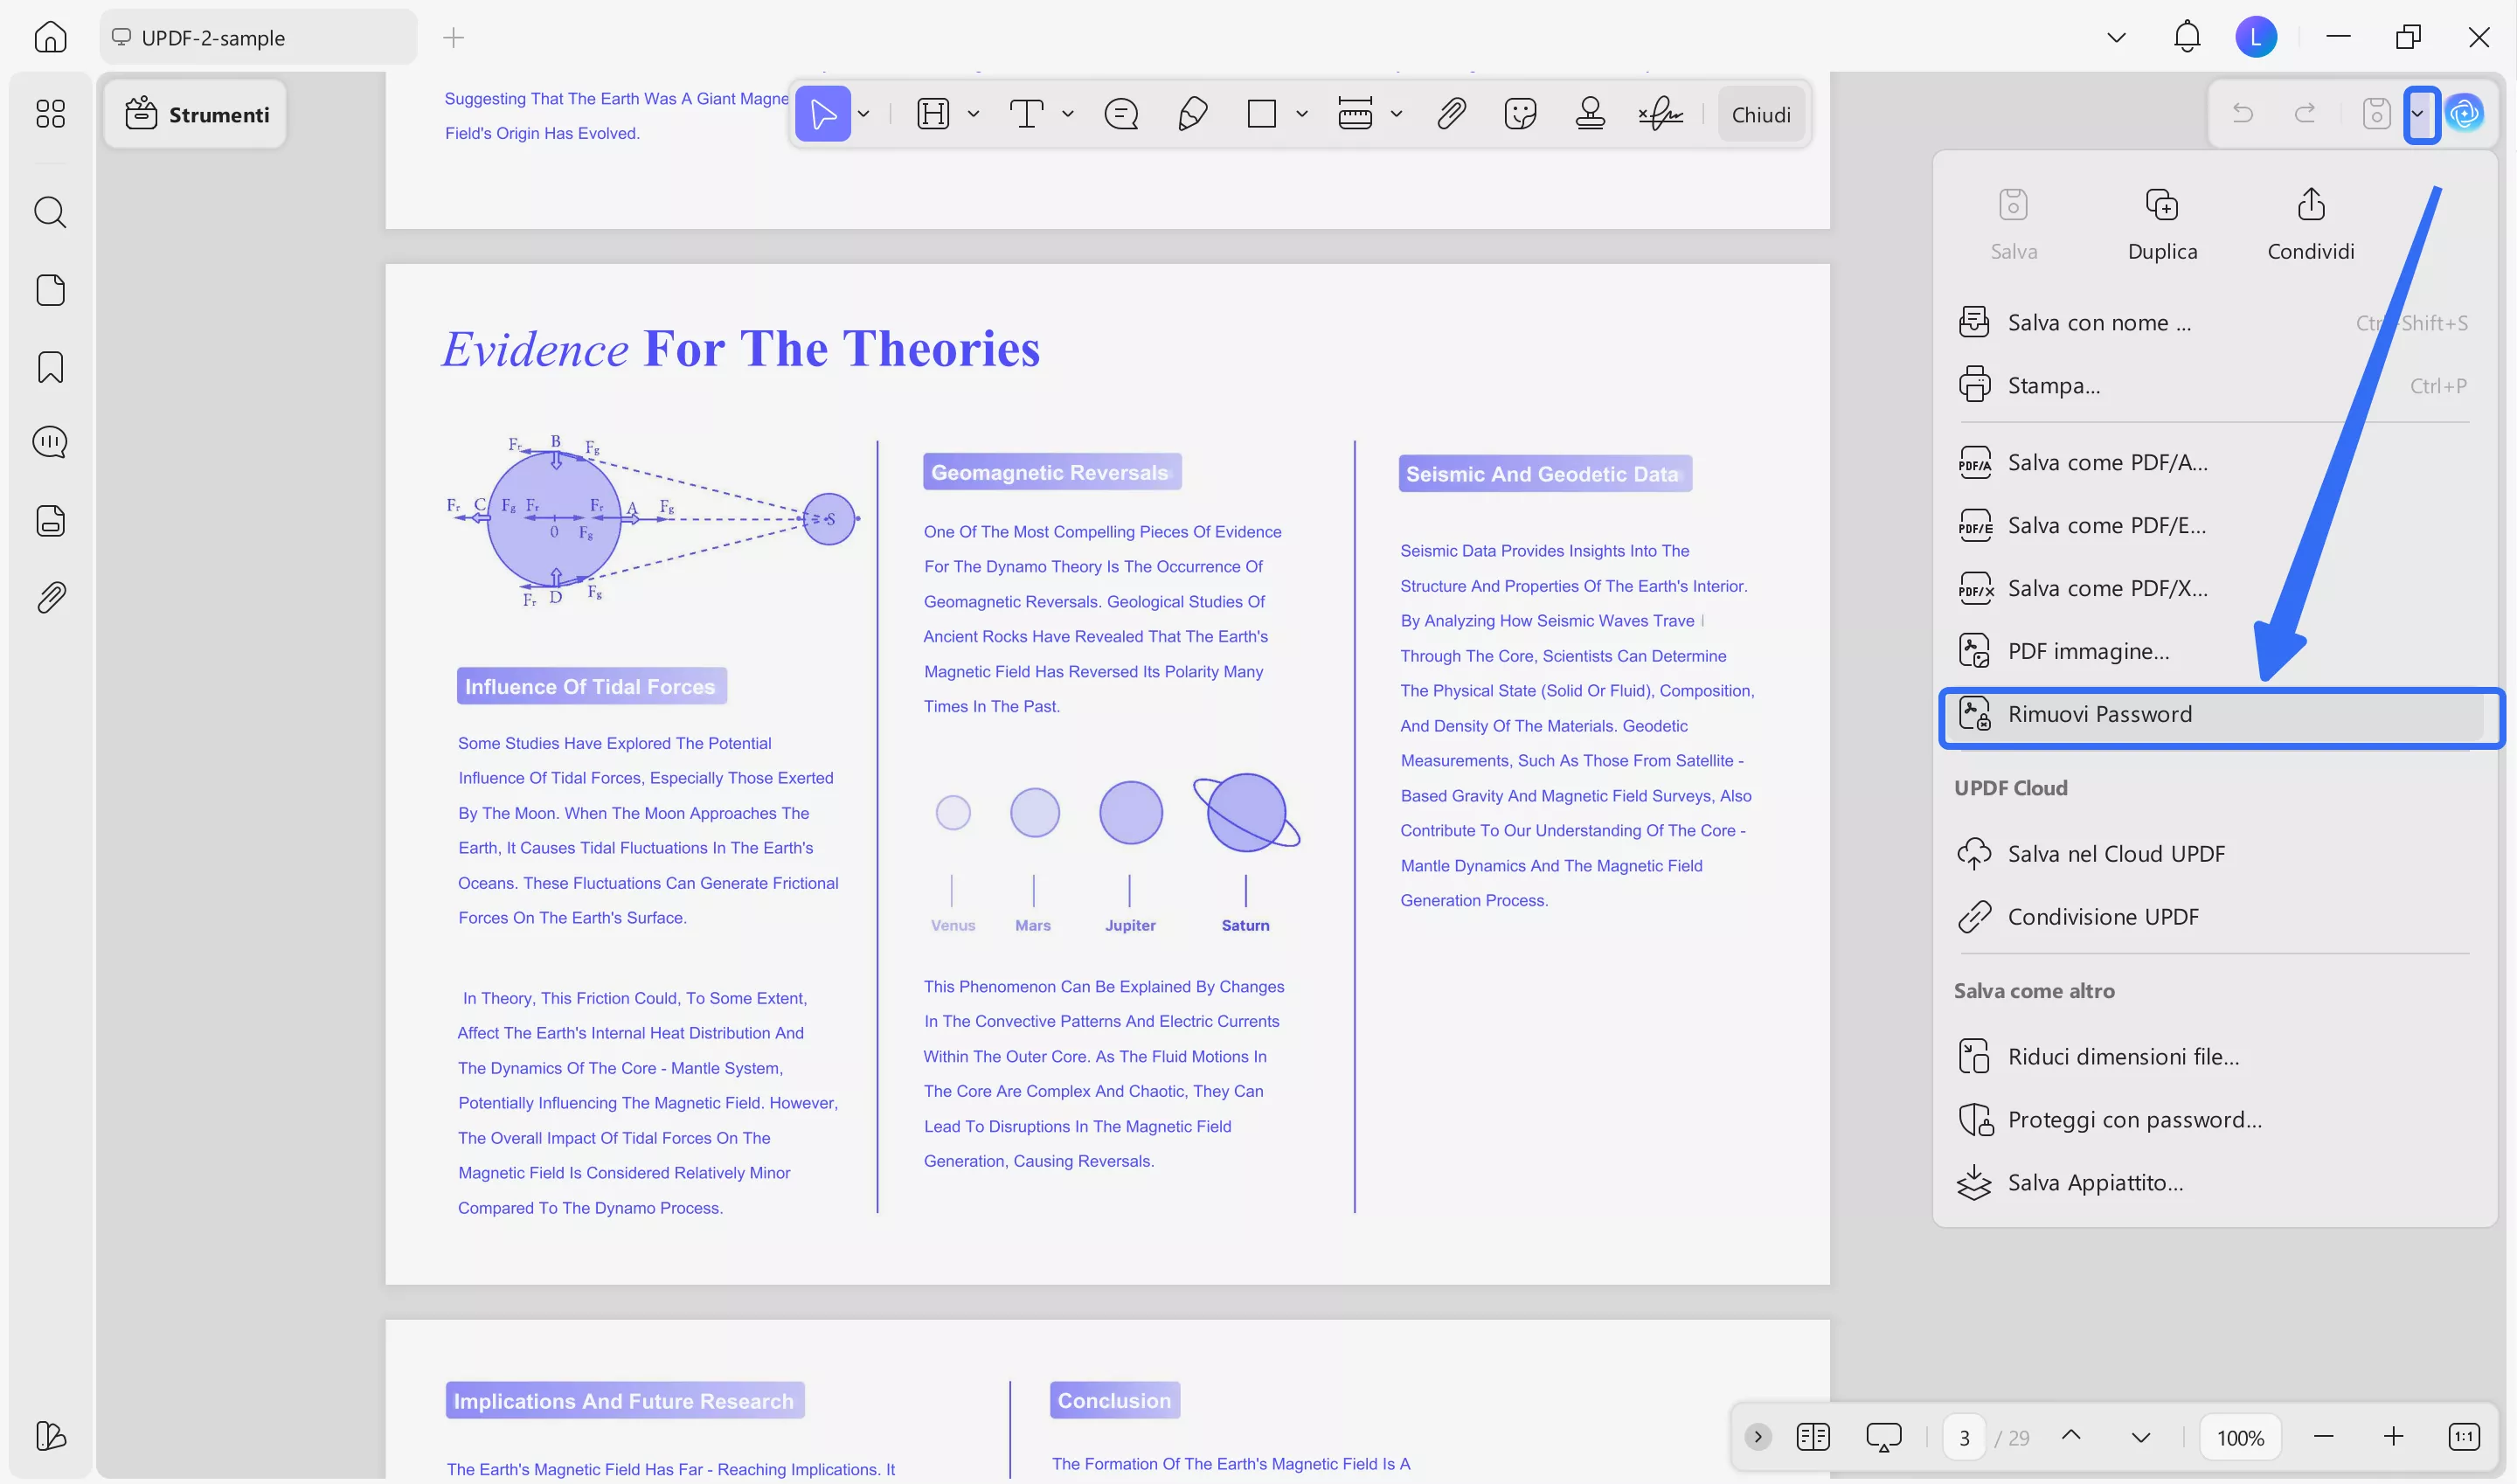
Task: Choose Salva come PDF/A option
Action: coord(2107,463)
